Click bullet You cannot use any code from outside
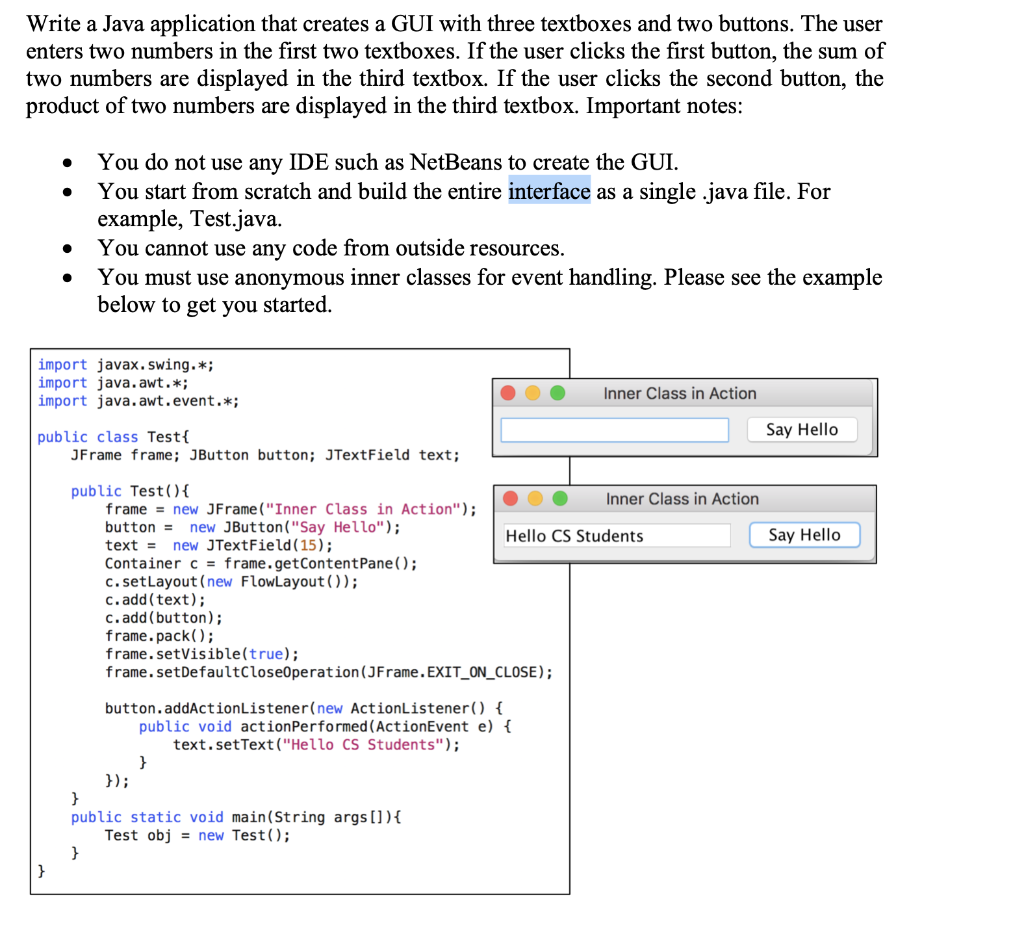The height and width of the screenshot is (936, 1024). 331,248
